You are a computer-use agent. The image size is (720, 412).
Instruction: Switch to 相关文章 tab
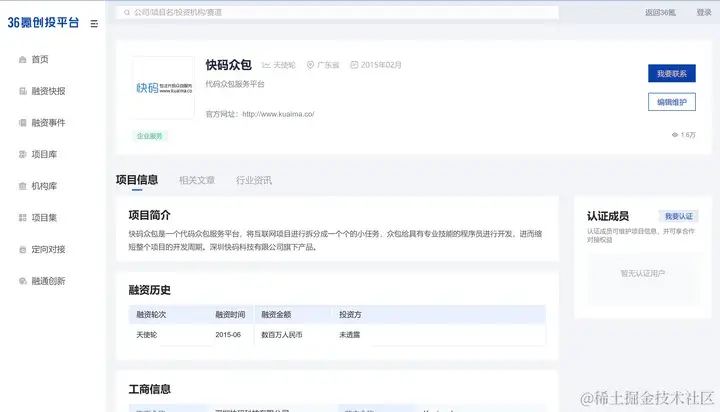(x=197, y=181)
